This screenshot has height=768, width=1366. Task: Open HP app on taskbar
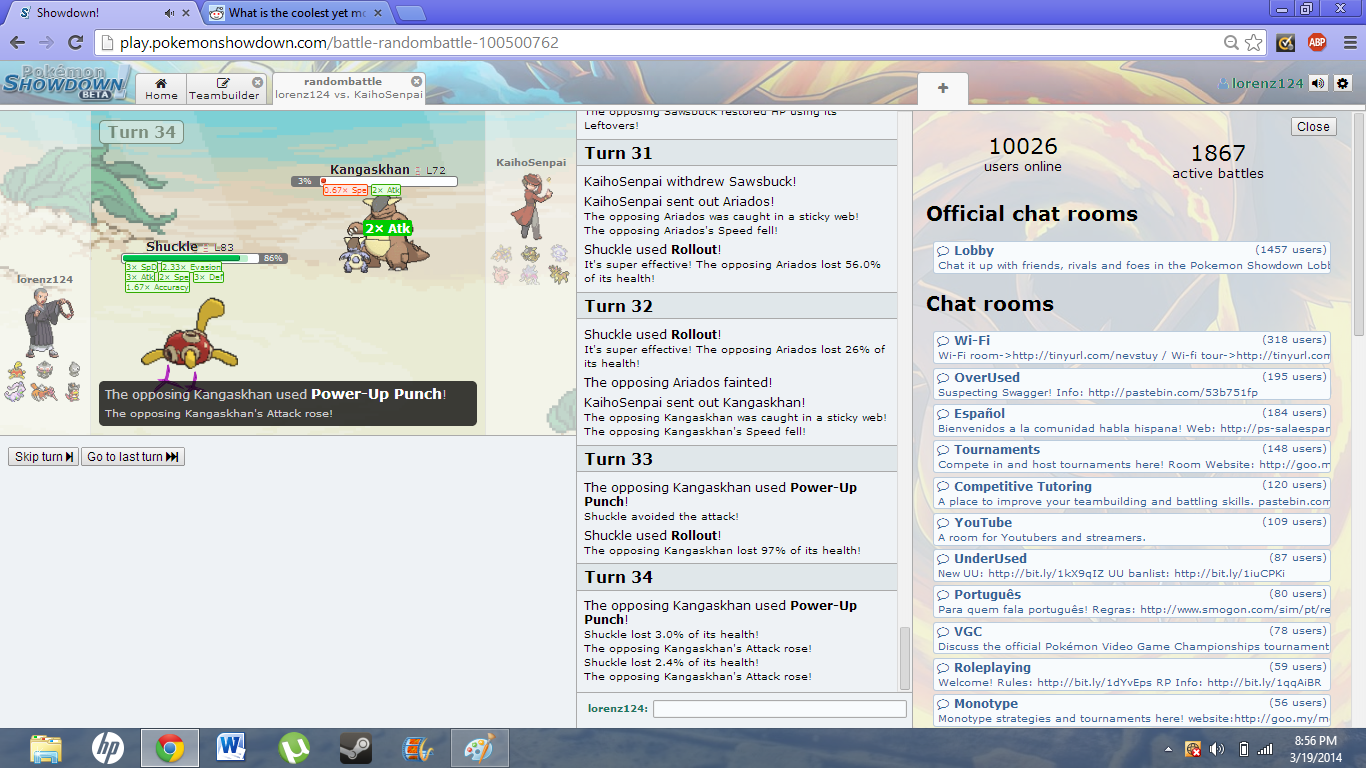click(x=108, y=747)
